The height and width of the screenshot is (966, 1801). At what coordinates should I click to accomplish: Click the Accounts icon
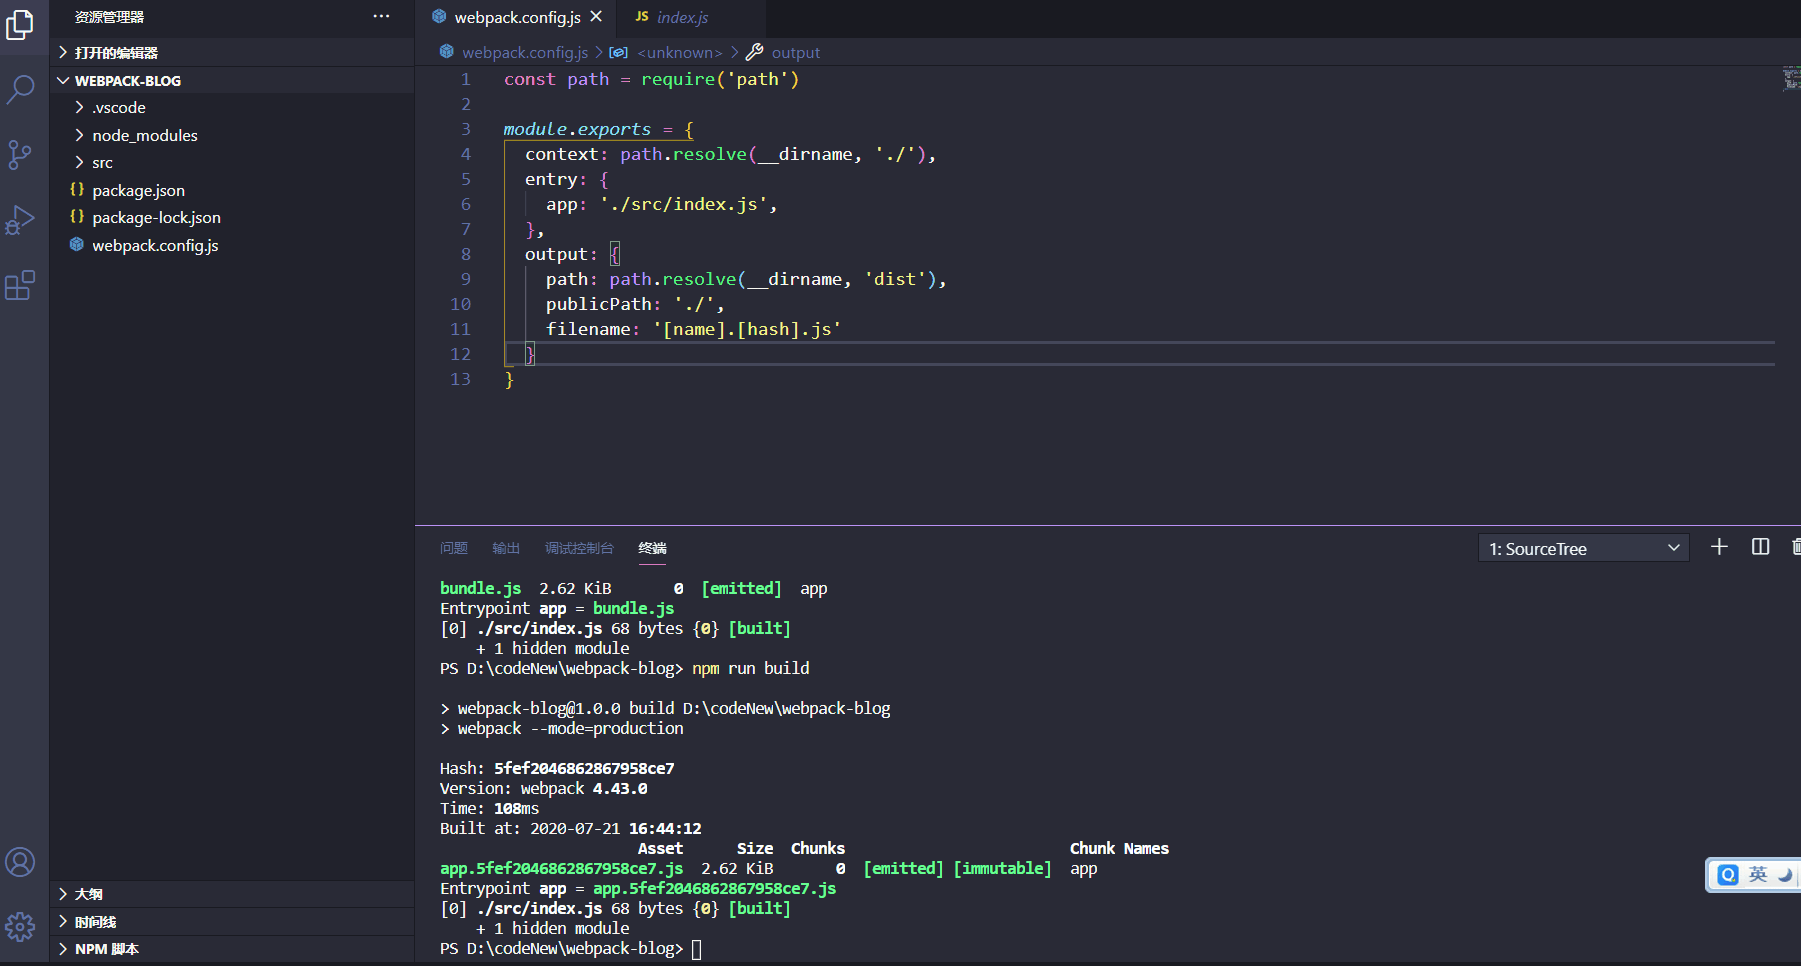[21, 862]
